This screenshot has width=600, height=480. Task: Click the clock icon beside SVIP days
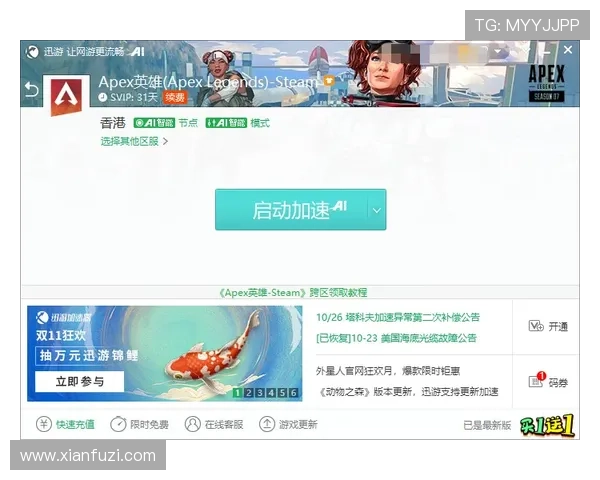point(103,97)
